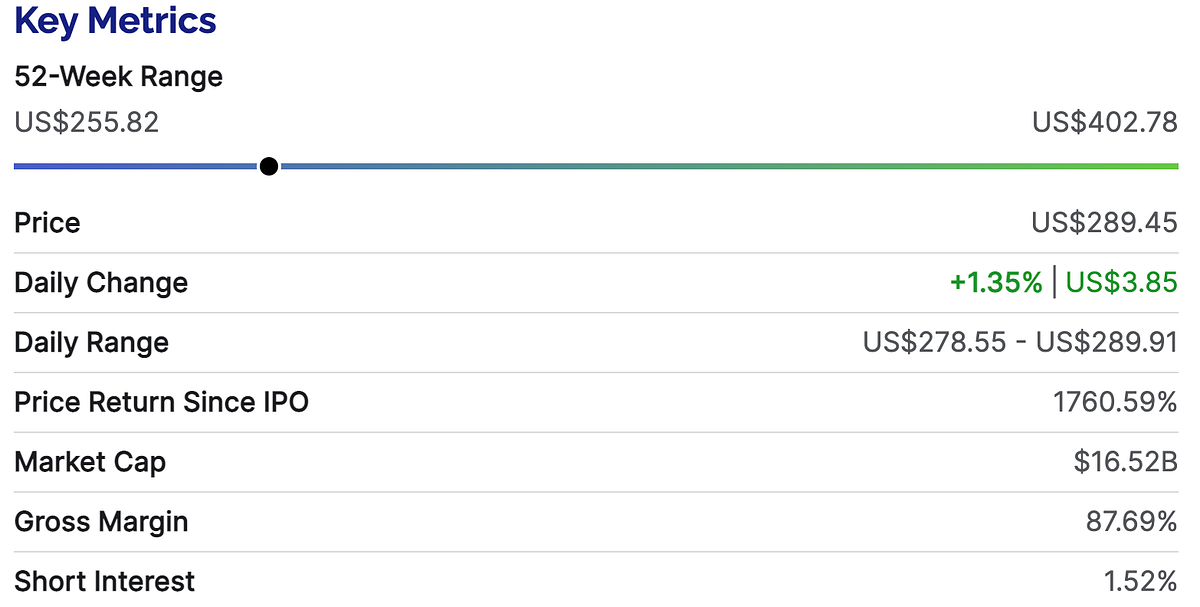Click the Gross Margin label
The image size is (1200, 607).
[x=101, y=522]
